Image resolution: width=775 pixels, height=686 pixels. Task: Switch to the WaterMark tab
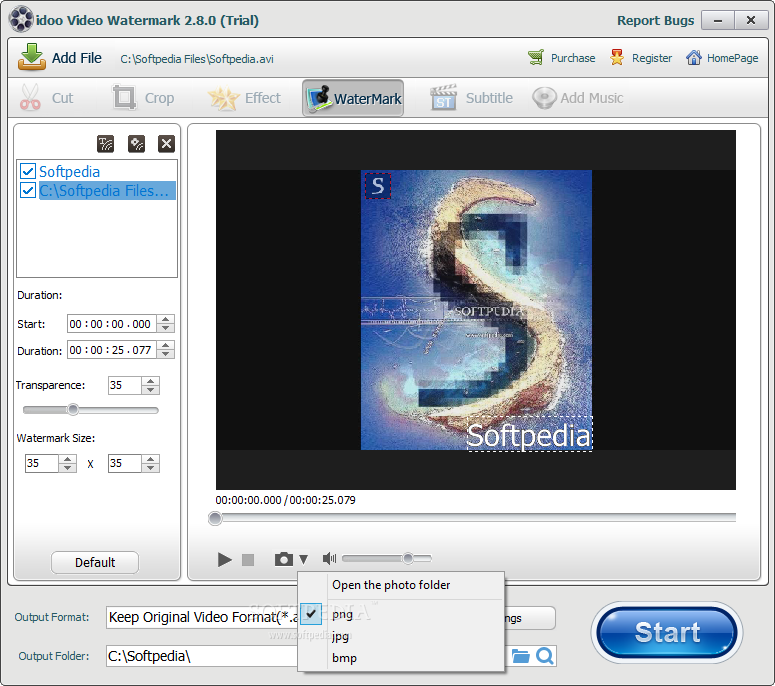click(x=353, y=98)
